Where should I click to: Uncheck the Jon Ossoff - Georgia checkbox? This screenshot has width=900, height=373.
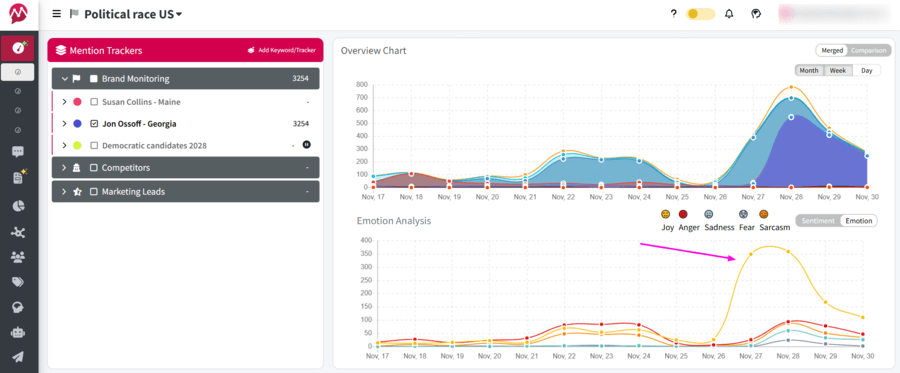pyautogui.click(x=94, y=123)
